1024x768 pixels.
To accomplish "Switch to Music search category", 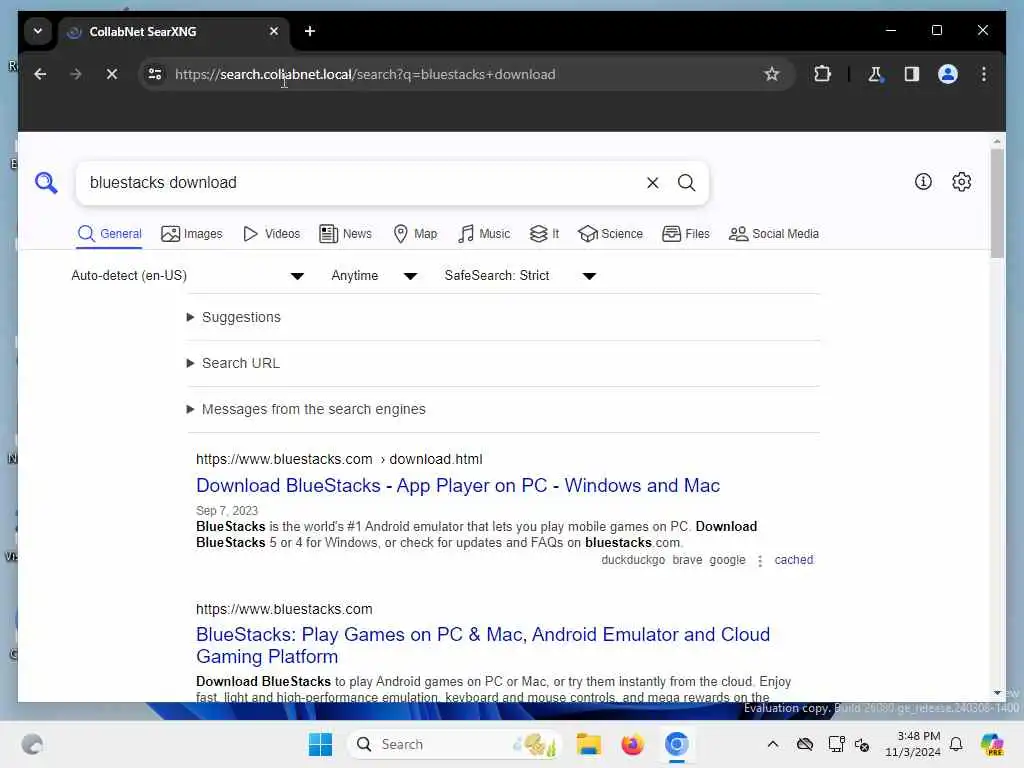I will pyautogui.click(x=484, y=234).
